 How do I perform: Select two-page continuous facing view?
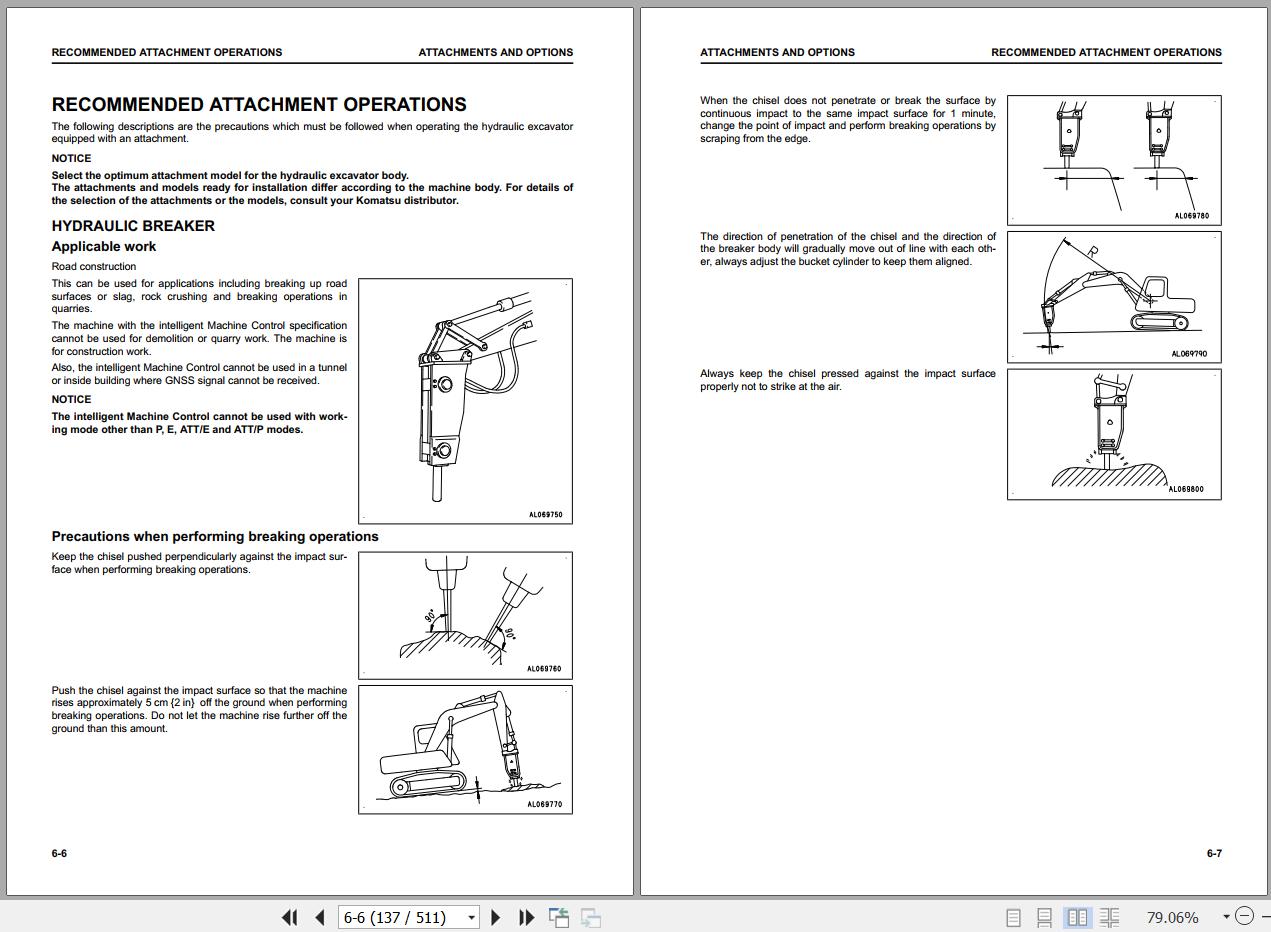click(1109, 917)
